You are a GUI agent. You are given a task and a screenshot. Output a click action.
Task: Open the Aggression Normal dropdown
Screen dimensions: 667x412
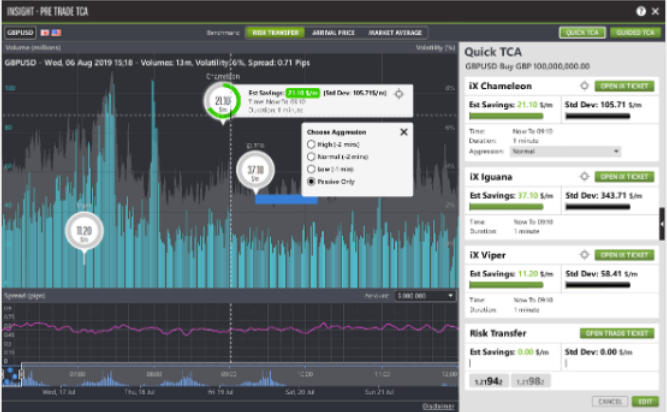click(x=565, y=151)
